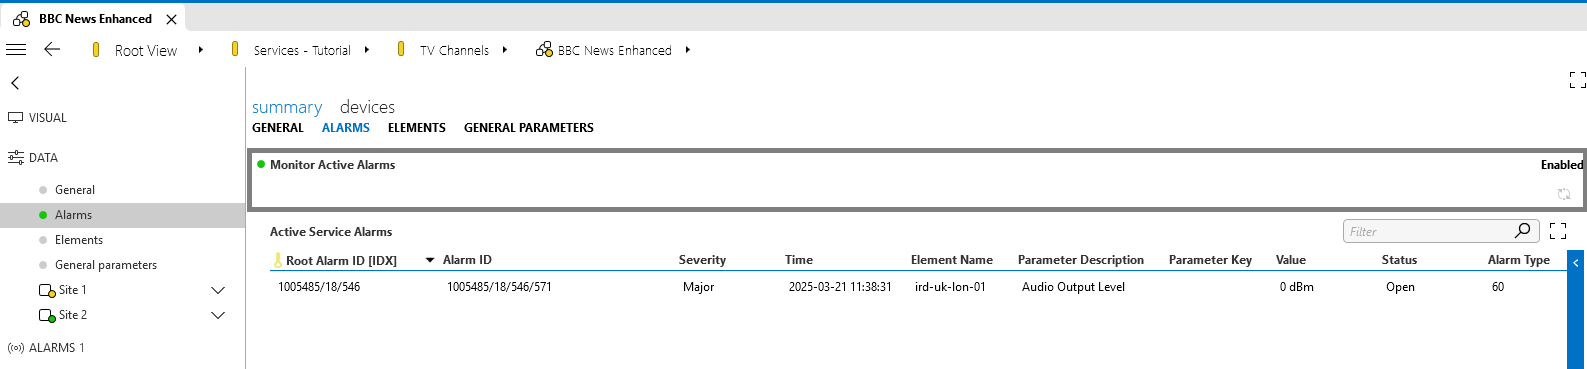Open dropdown arrow after TV Channels breadcrumb

click(505, 49)
